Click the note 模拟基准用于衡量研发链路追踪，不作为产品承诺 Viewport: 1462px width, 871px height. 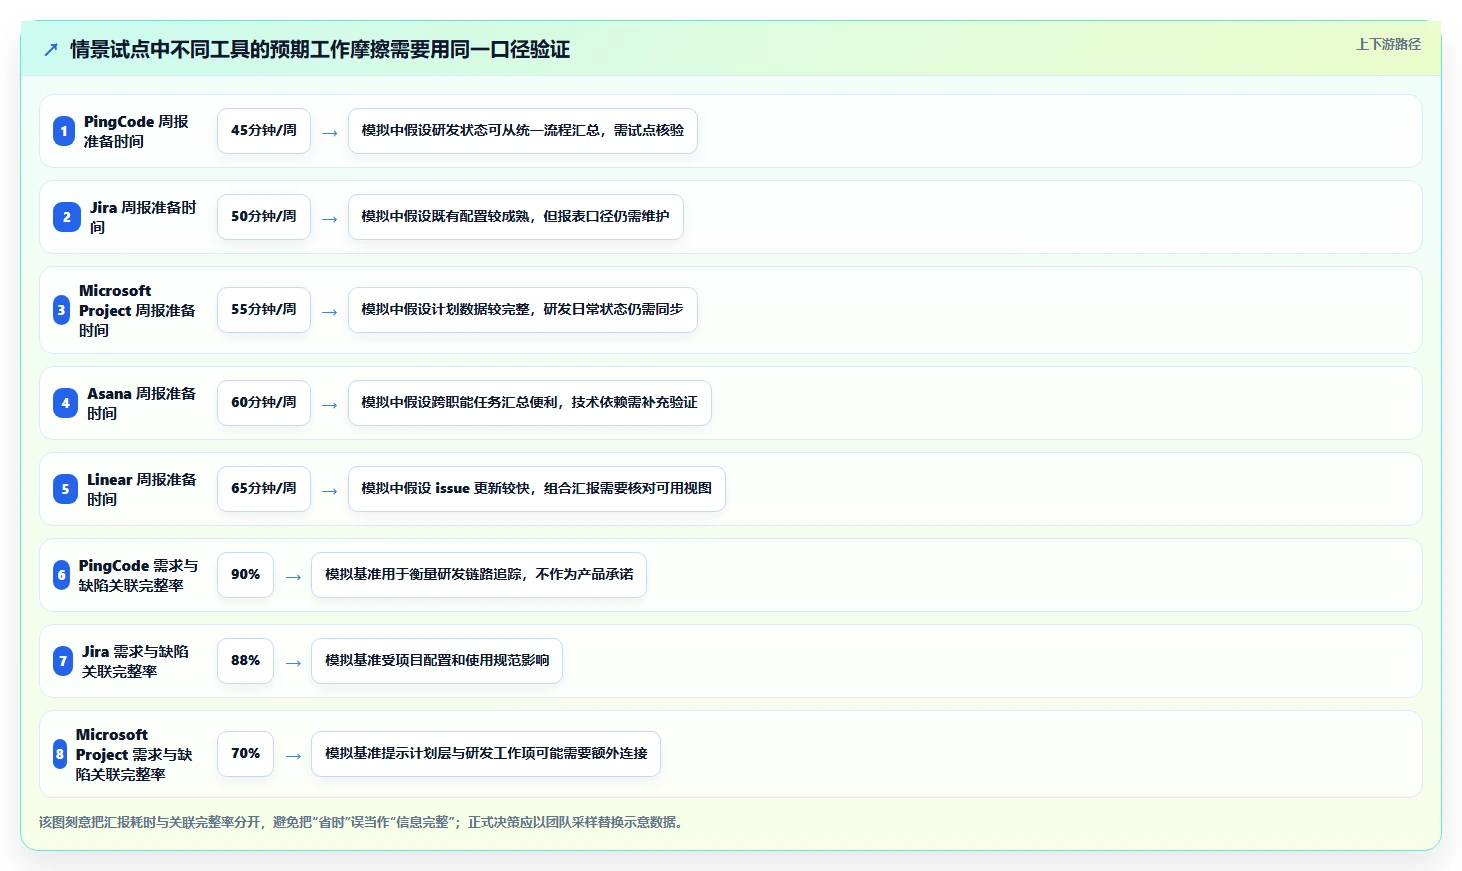pos(479,575)
